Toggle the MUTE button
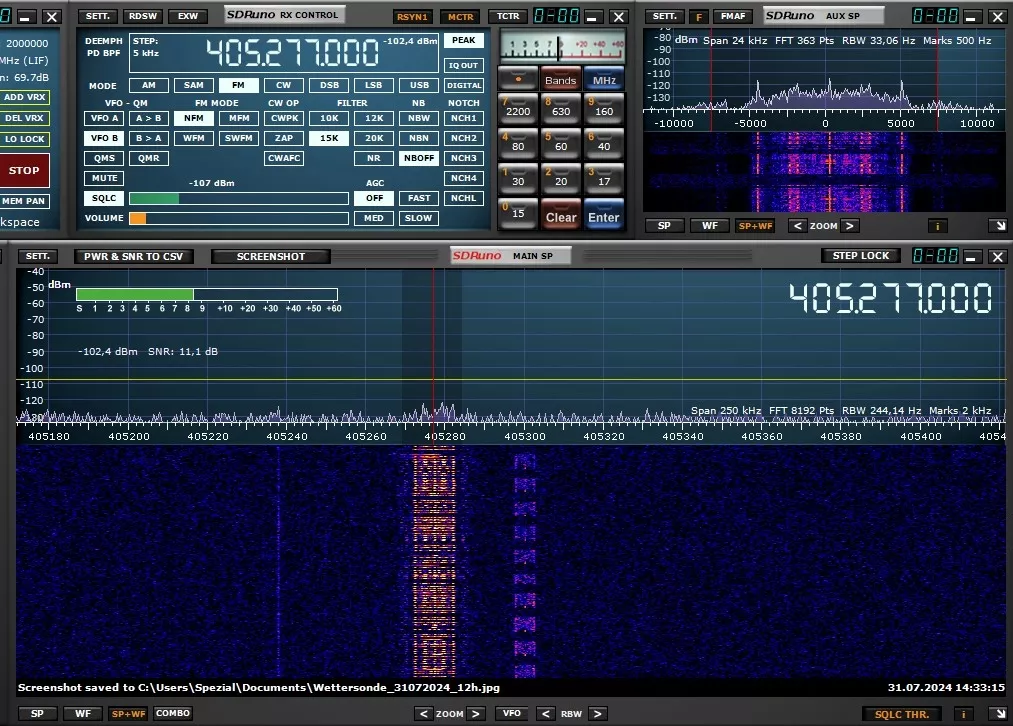The image size is (1013, 726). point(104,178)
